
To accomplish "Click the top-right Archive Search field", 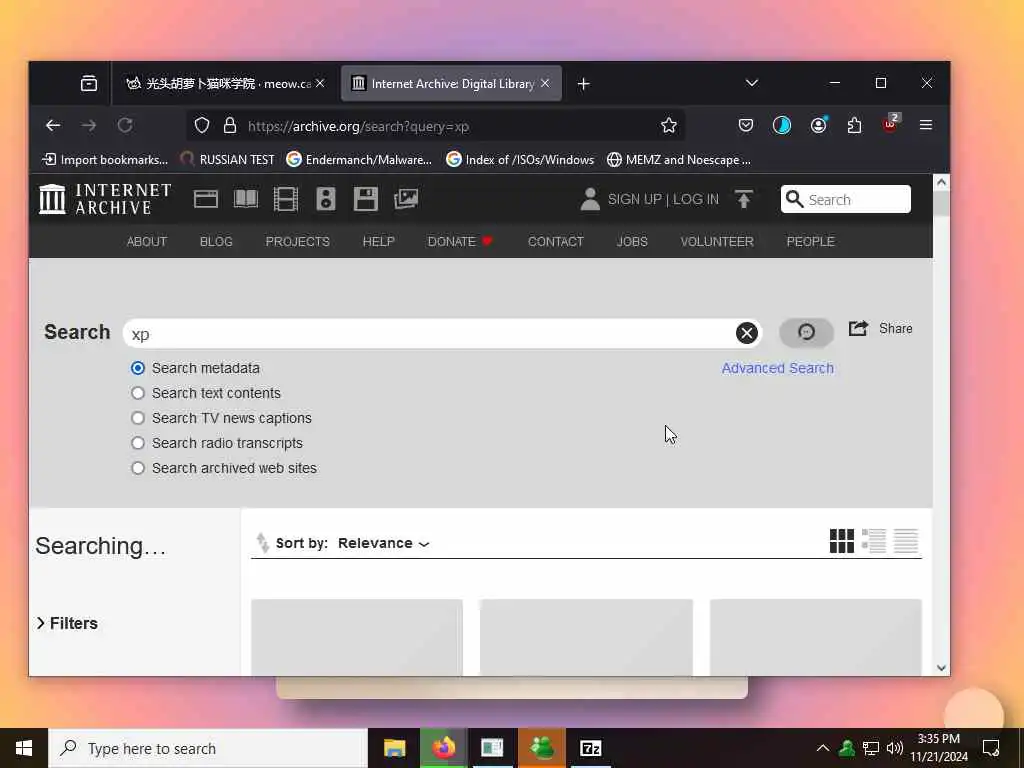I will pyautogui.click(x=846, y=199).
